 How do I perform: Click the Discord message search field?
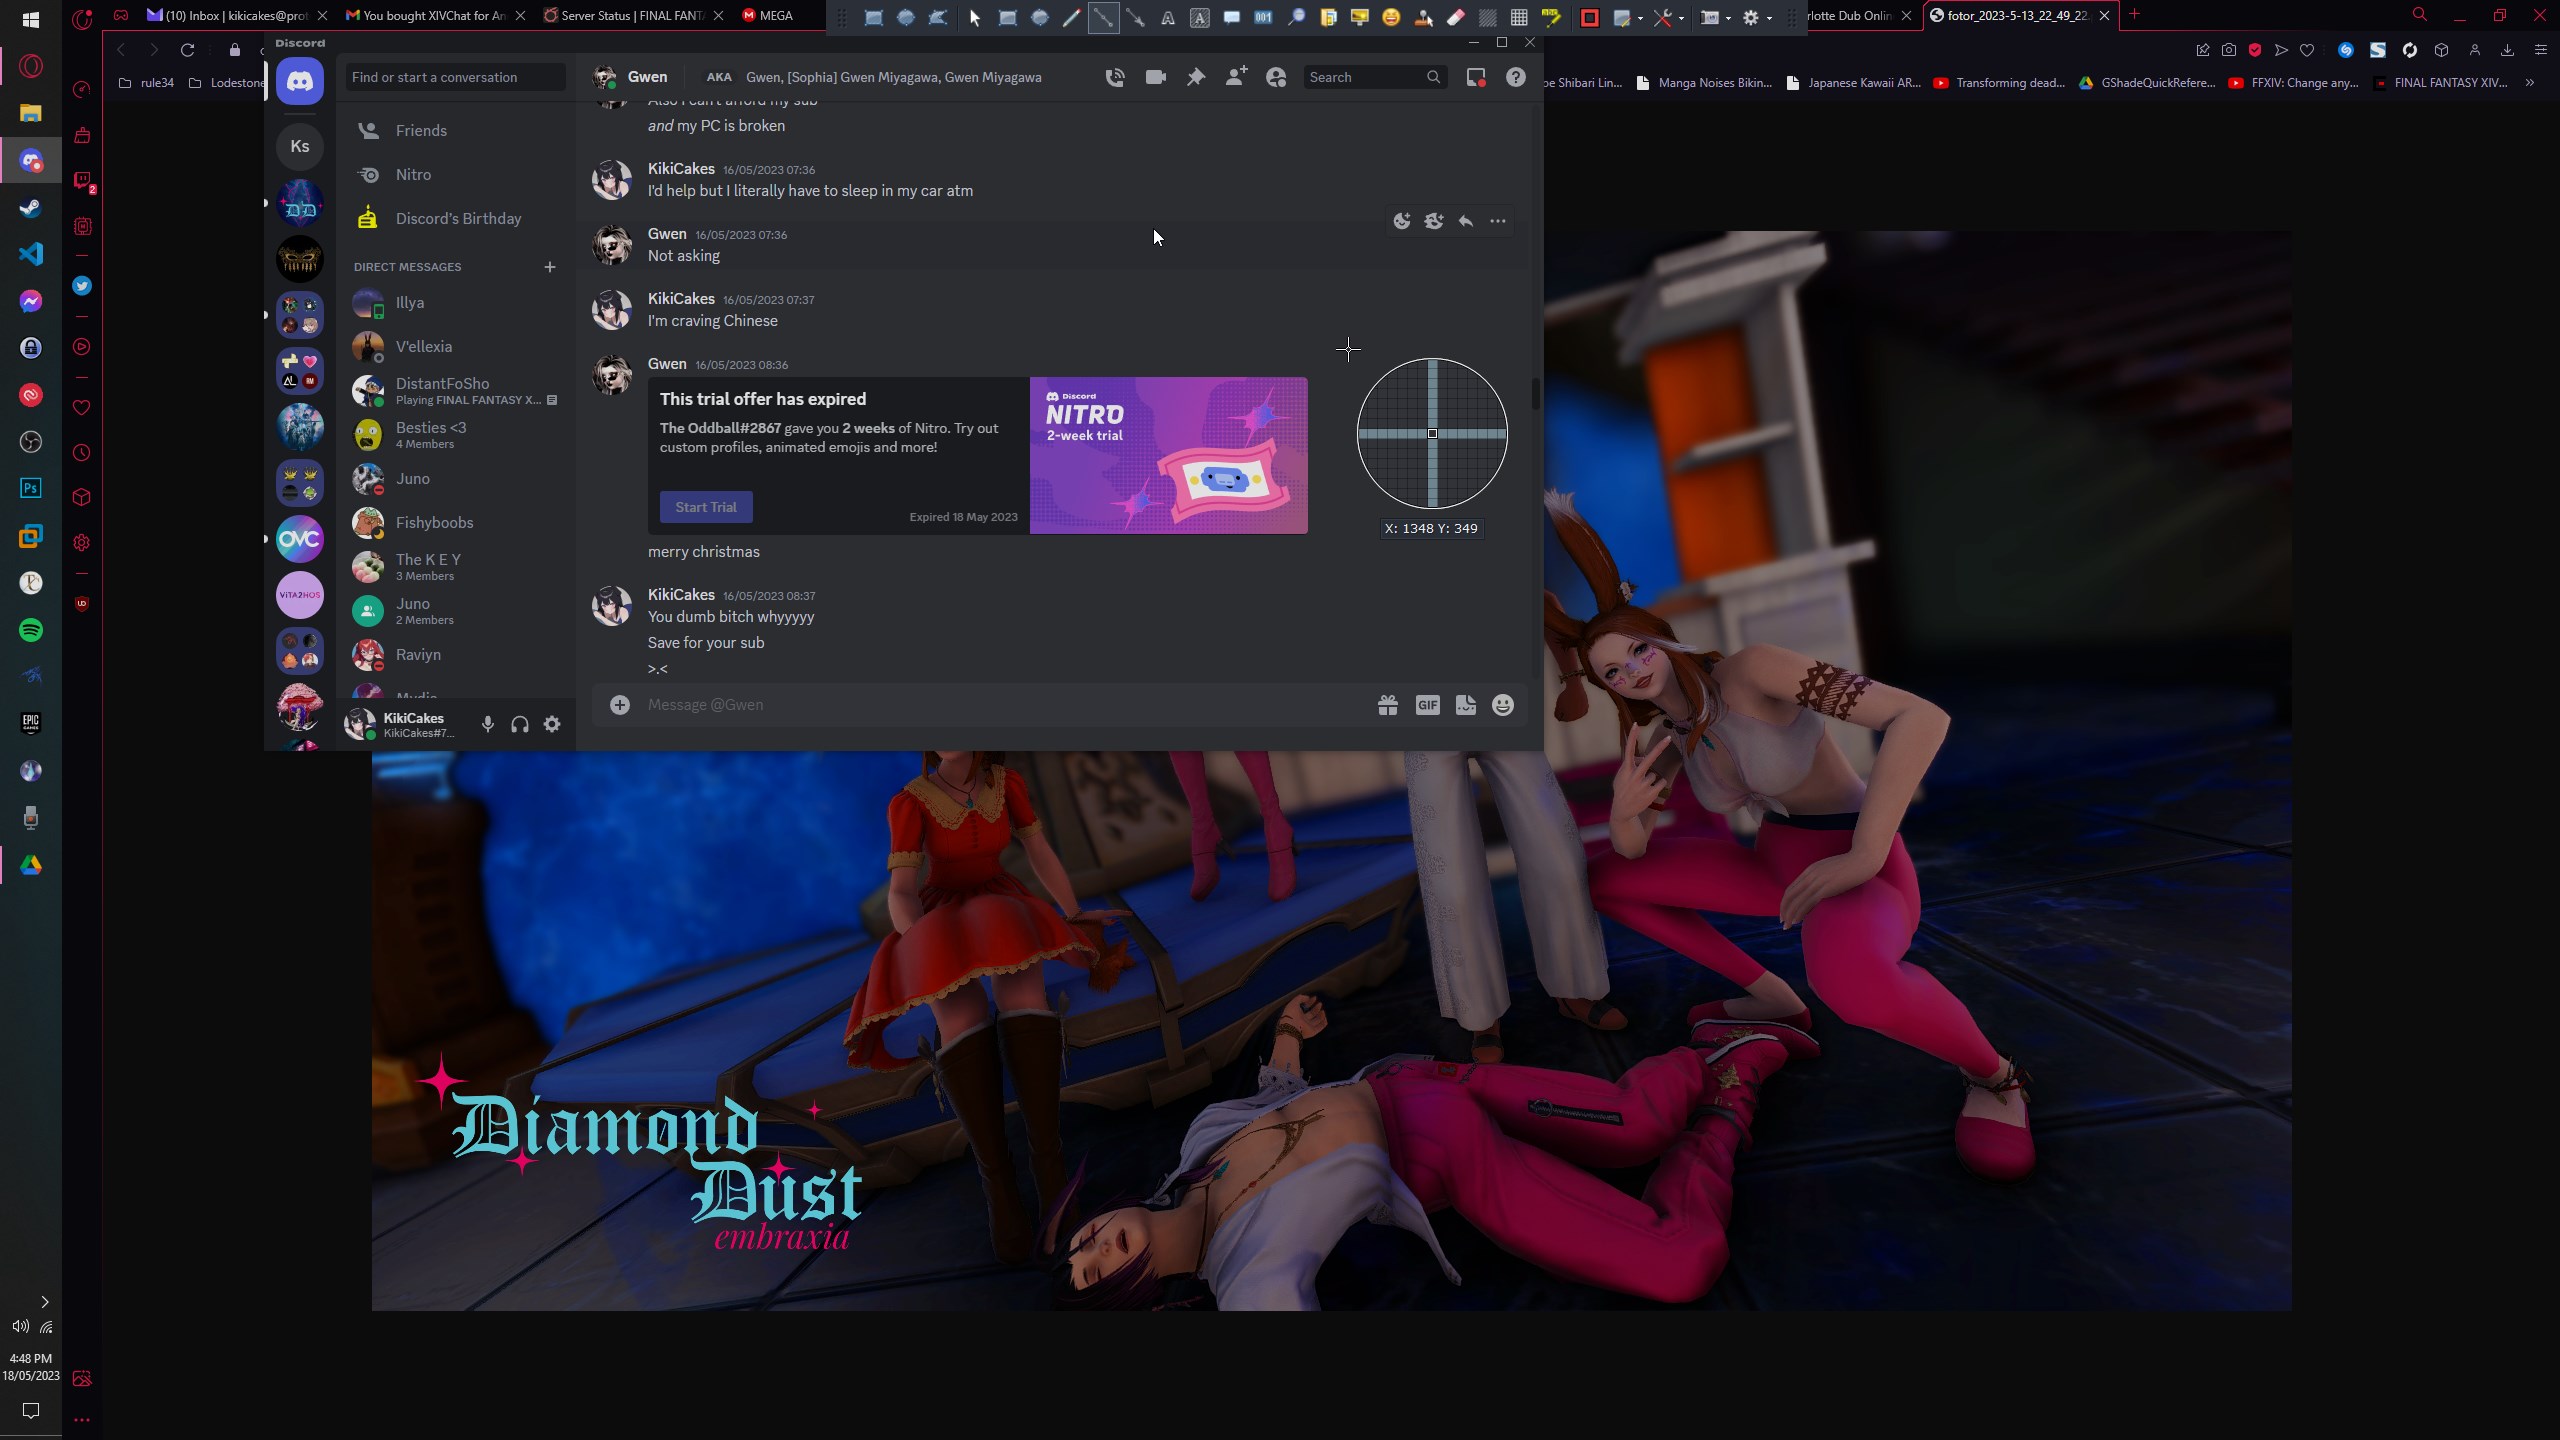[1375, 77]
